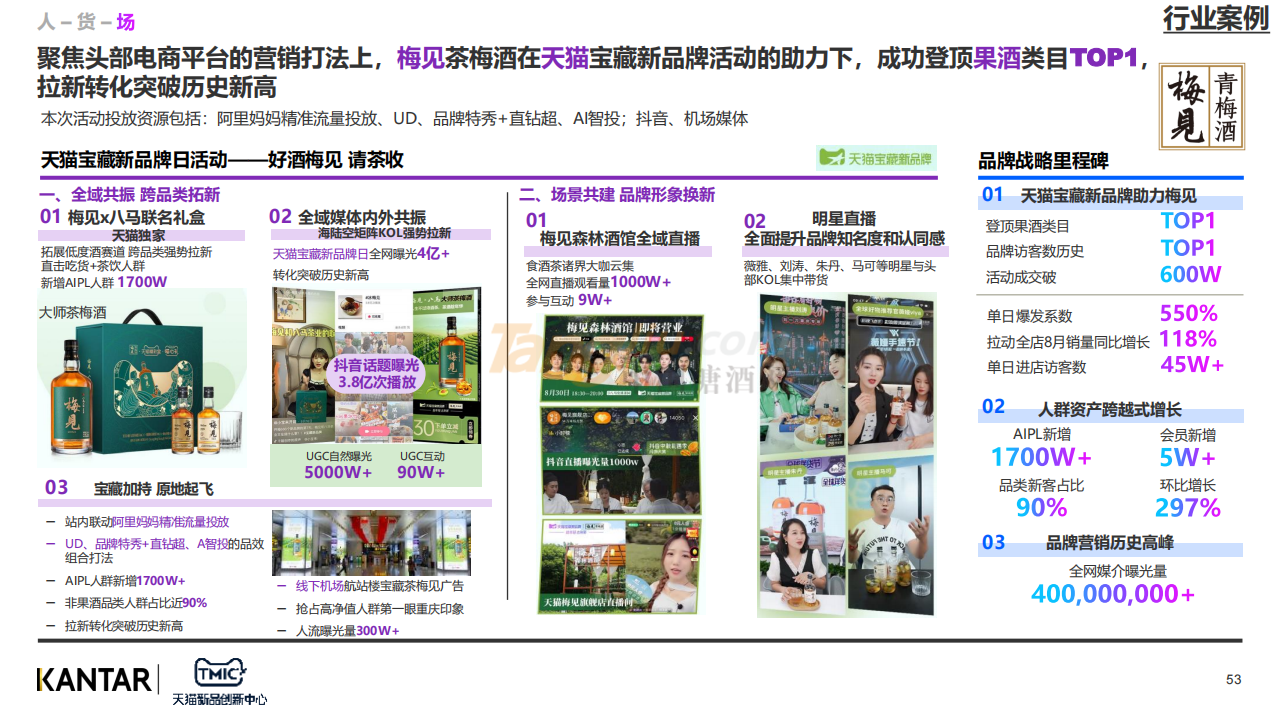Click the 抖音话题曝光 3.8亿次播放 callout

(x=378, y=373)
